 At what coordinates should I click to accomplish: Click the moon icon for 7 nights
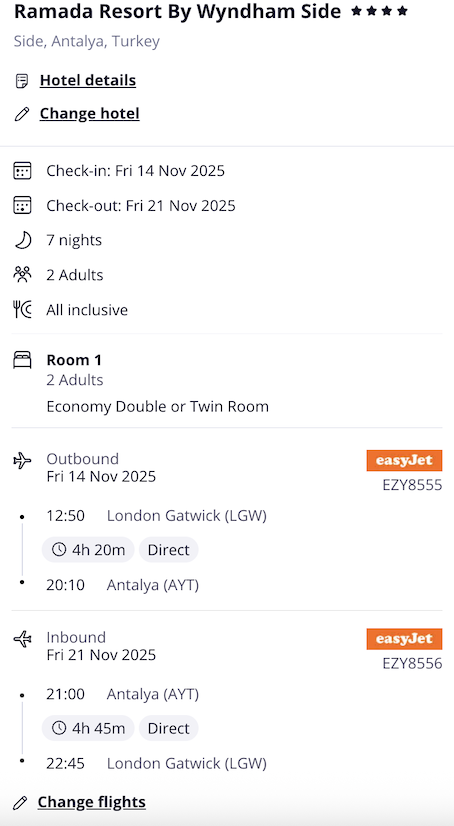(22, 240)
